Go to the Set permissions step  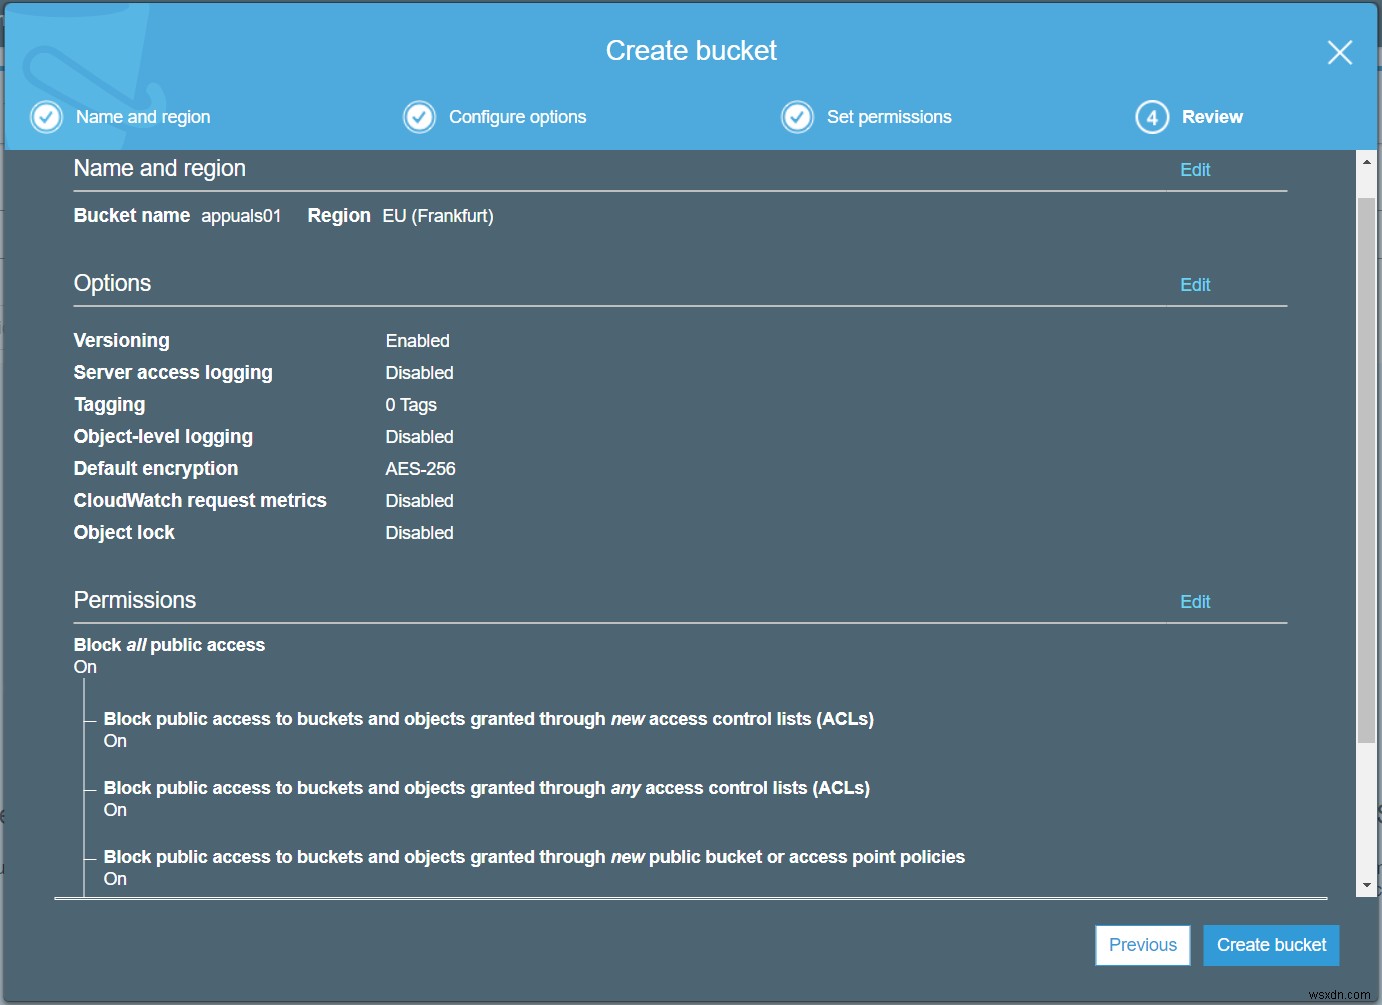pos(889,117)
